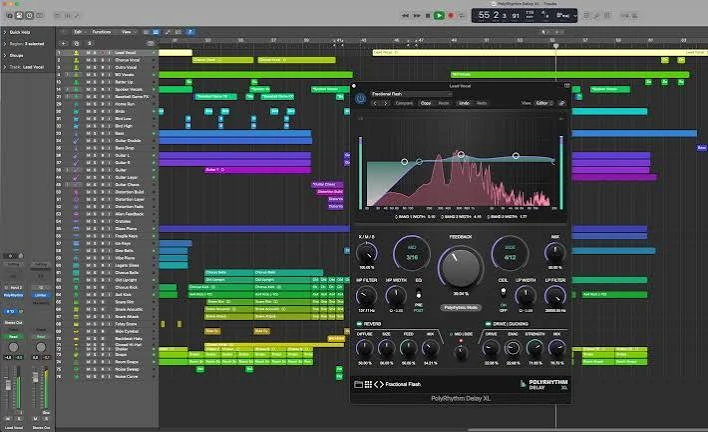Expand the Groups section

coord(5,56)
